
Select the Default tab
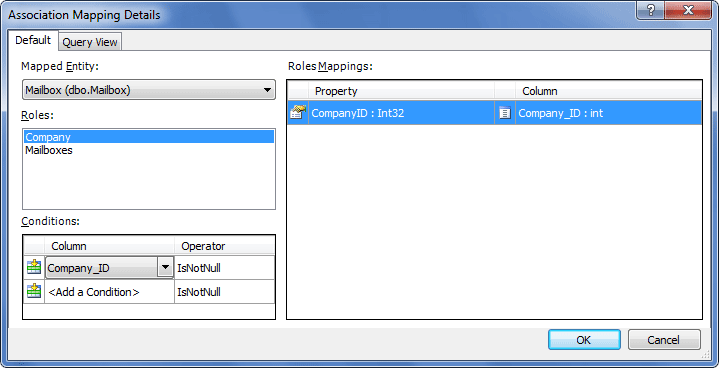(x=33, y=40)
